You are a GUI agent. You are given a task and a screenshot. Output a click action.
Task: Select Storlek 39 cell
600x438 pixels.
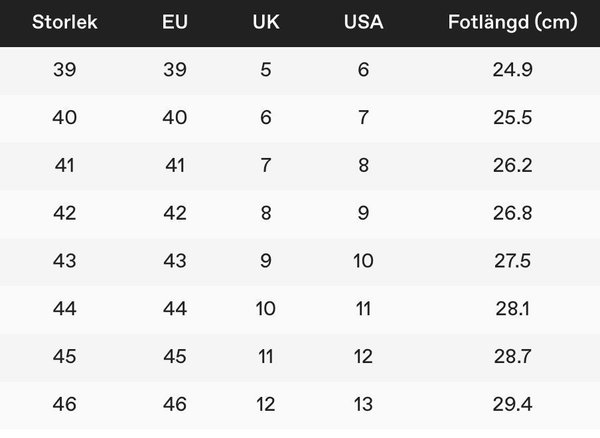(x=65, y=70)
